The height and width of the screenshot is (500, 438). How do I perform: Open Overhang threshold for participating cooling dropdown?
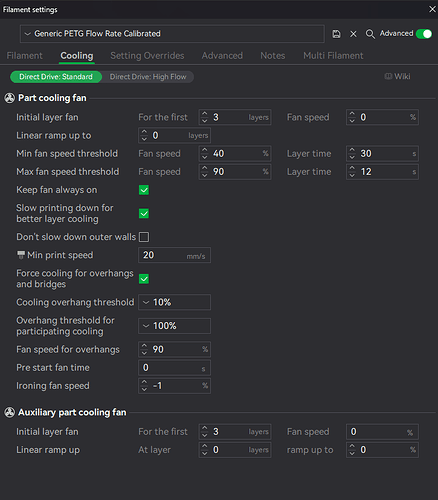(x=174, y=326)
